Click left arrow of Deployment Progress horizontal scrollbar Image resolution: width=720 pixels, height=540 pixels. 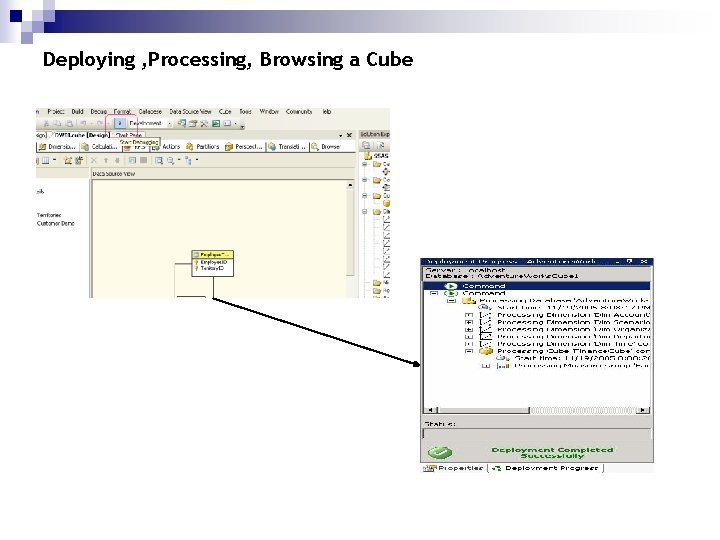click(431, 410)
